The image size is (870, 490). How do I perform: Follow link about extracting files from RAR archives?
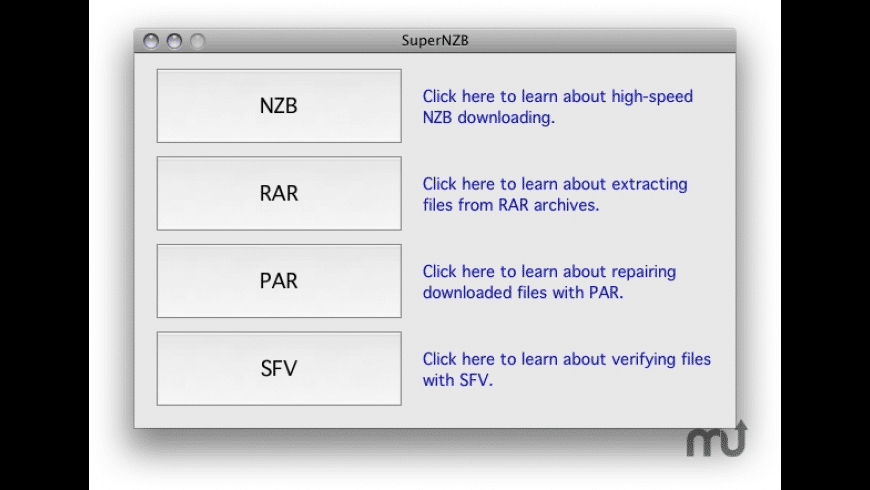pos(555,184)
